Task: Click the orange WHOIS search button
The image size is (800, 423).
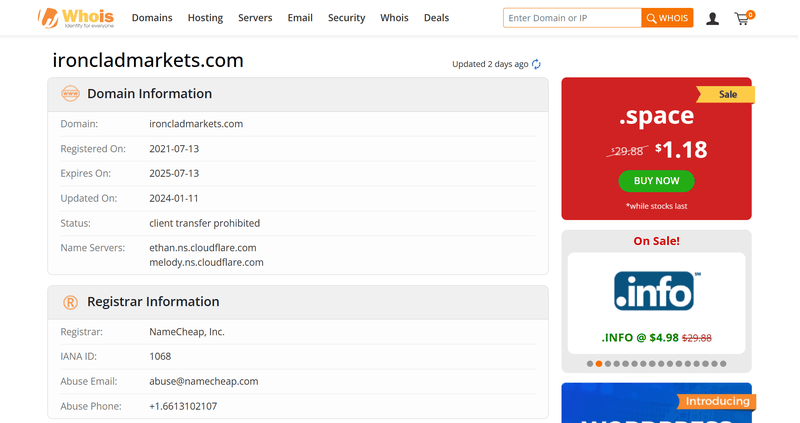Action: [x=667, y=18]
